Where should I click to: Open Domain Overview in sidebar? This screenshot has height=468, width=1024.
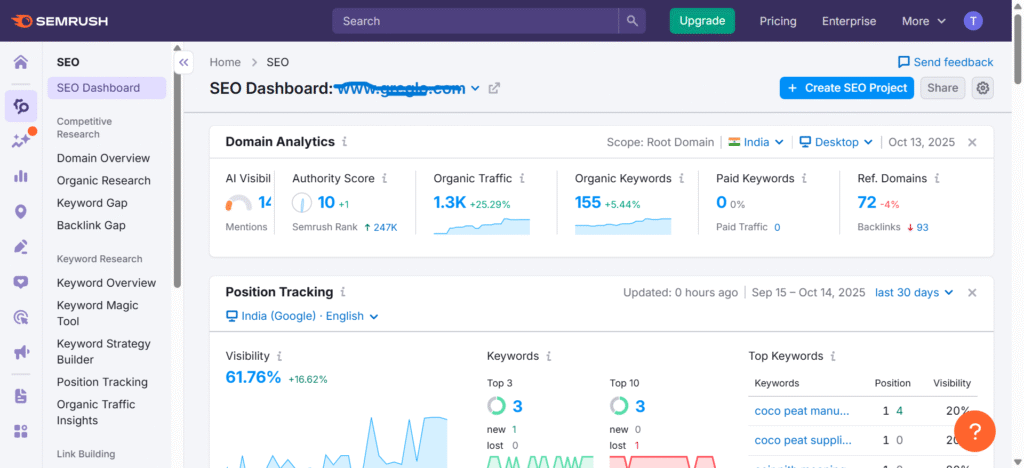(x=103, y=158)
